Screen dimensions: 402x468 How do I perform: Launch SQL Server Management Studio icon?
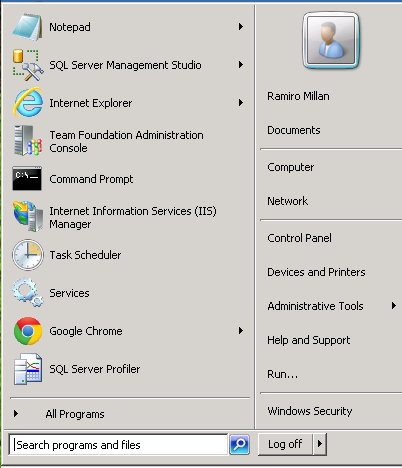(28, 65)
